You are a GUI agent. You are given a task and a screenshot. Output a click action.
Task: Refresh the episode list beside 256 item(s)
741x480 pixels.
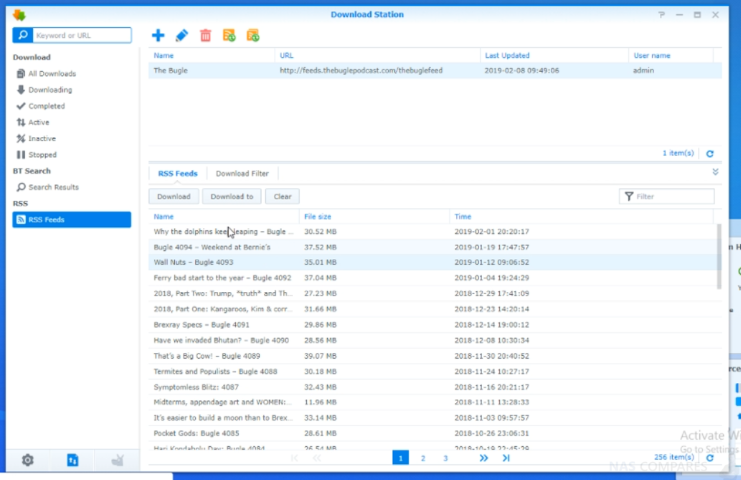709,457
